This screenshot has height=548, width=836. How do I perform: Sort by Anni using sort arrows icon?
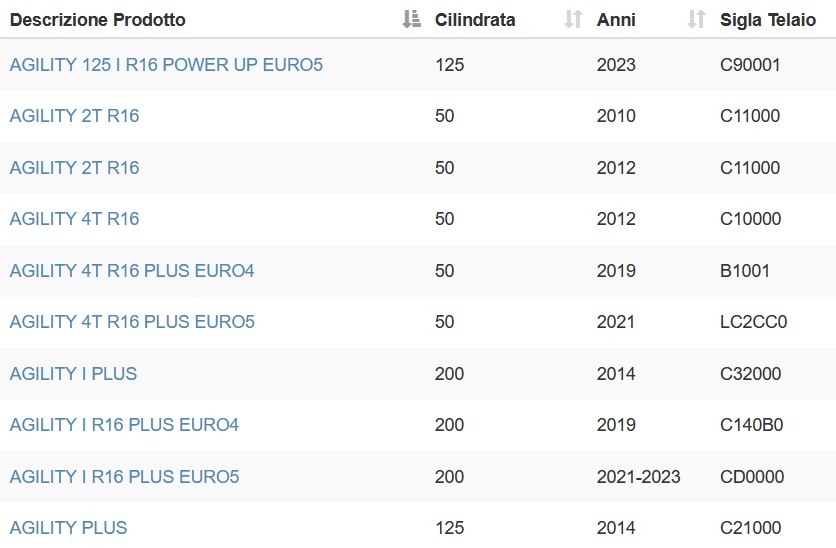tap(696, 19)
